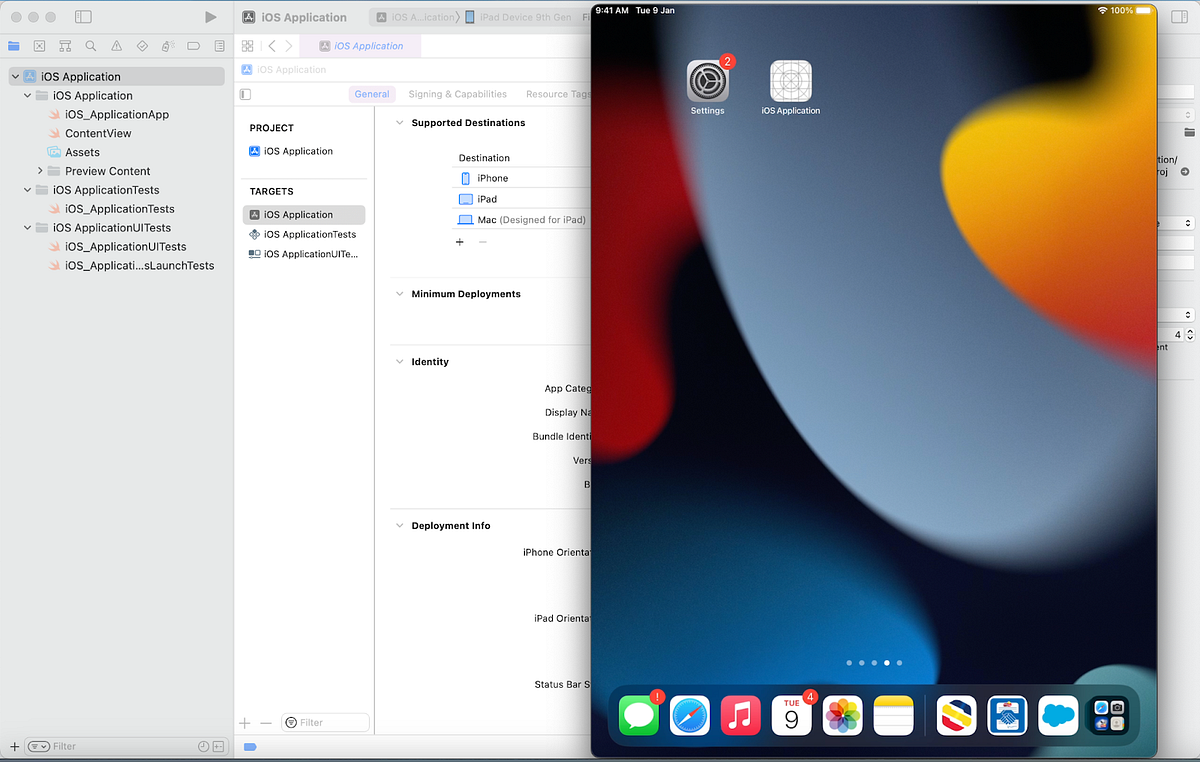Open the Breakpoint navigator tag icon

193,46
